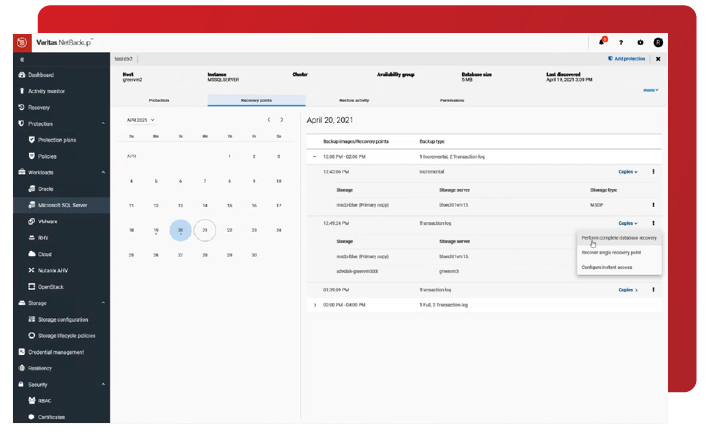Click the Backup type column header
The width and height of the screenshot is (713, 433).
click(x=432, y=141)
